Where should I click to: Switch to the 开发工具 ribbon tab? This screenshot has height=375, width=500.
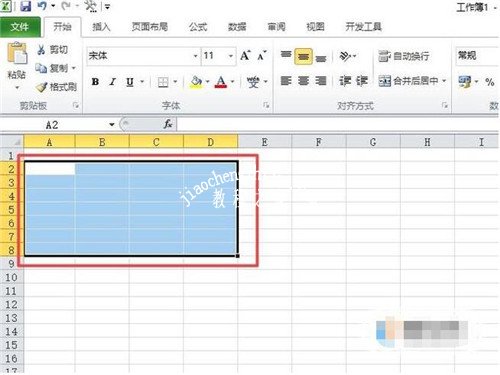[x=363, y=27]
